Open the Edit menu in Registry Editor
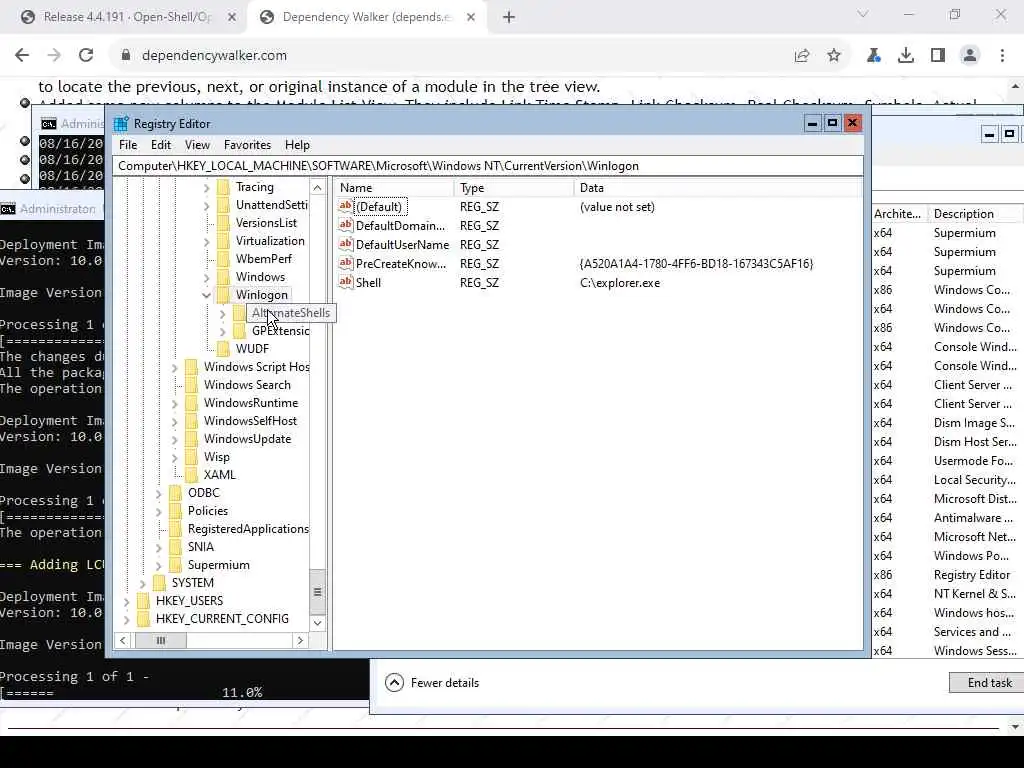Screen dimensions: 1024x768 coord(161,145)
